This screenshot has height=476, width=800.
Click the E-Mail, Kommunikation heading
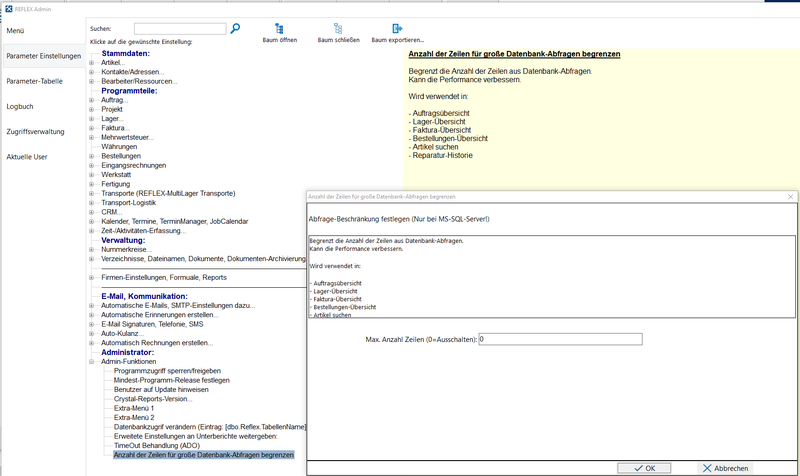(144, 296)
